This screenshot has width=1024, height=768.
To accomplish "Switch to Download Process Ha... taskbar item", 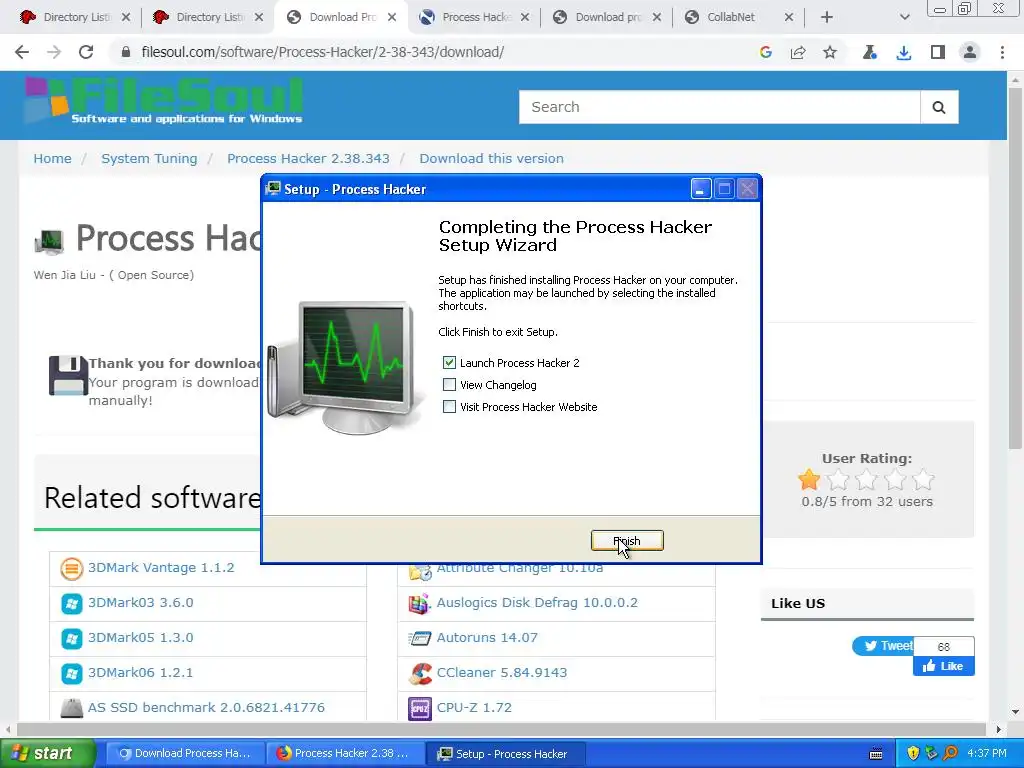I will [185, 754].
